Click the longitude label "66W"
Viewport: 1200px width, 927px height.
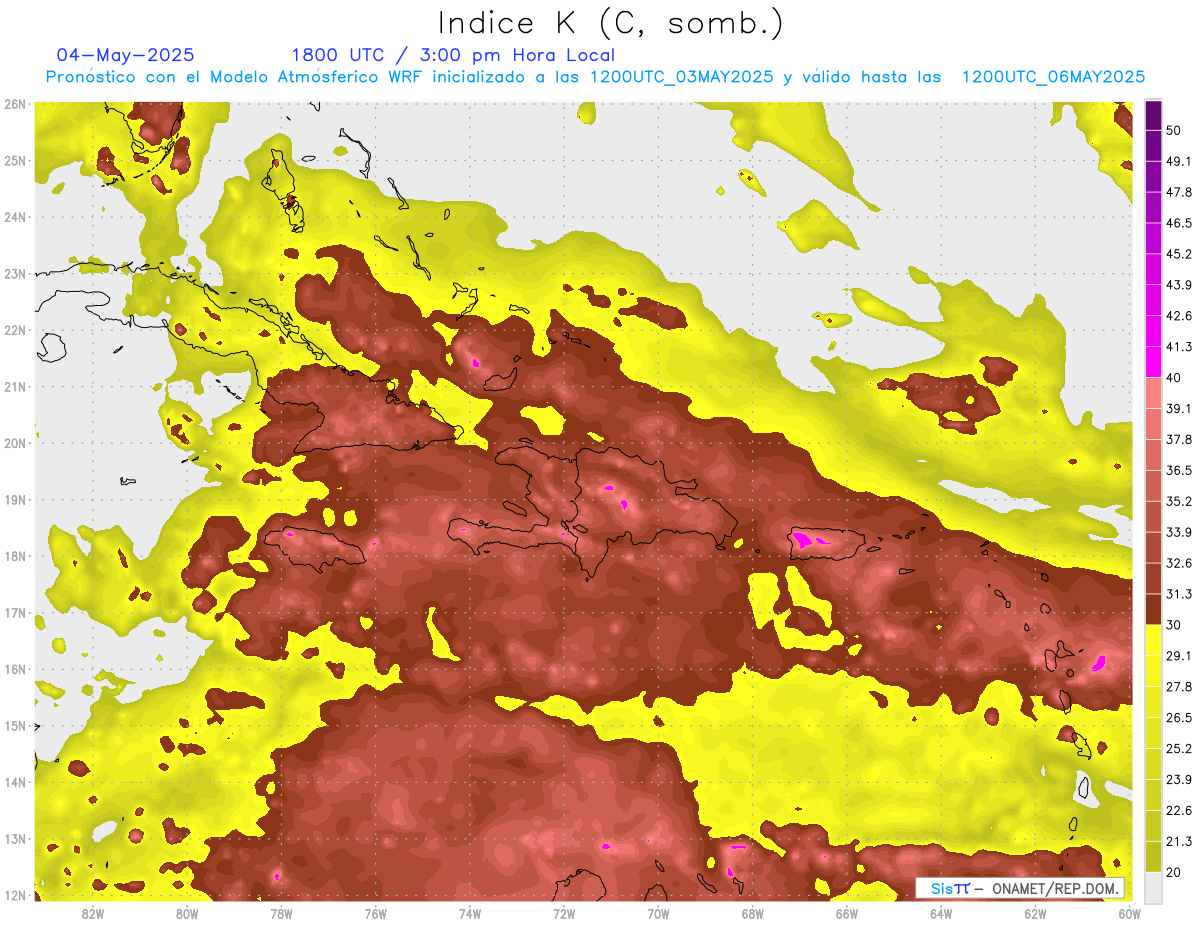point(847,914)
